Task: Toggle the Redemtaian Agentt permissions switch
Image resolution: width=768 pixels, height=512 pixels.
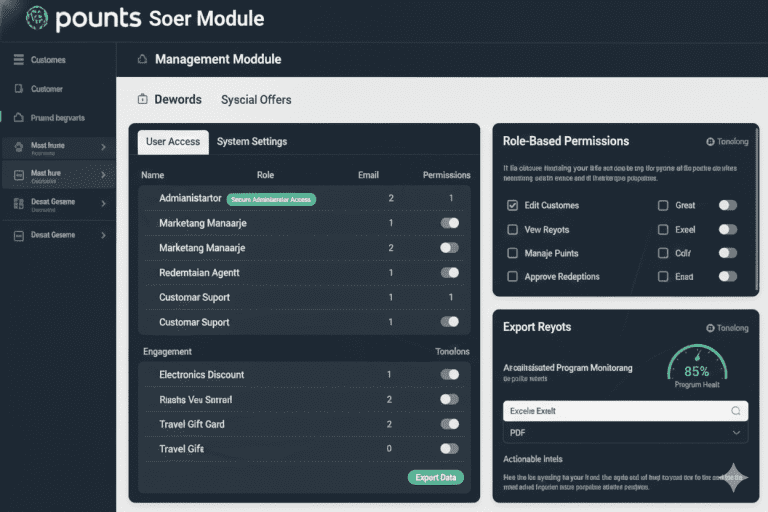Action: click(x=449, y=272)
